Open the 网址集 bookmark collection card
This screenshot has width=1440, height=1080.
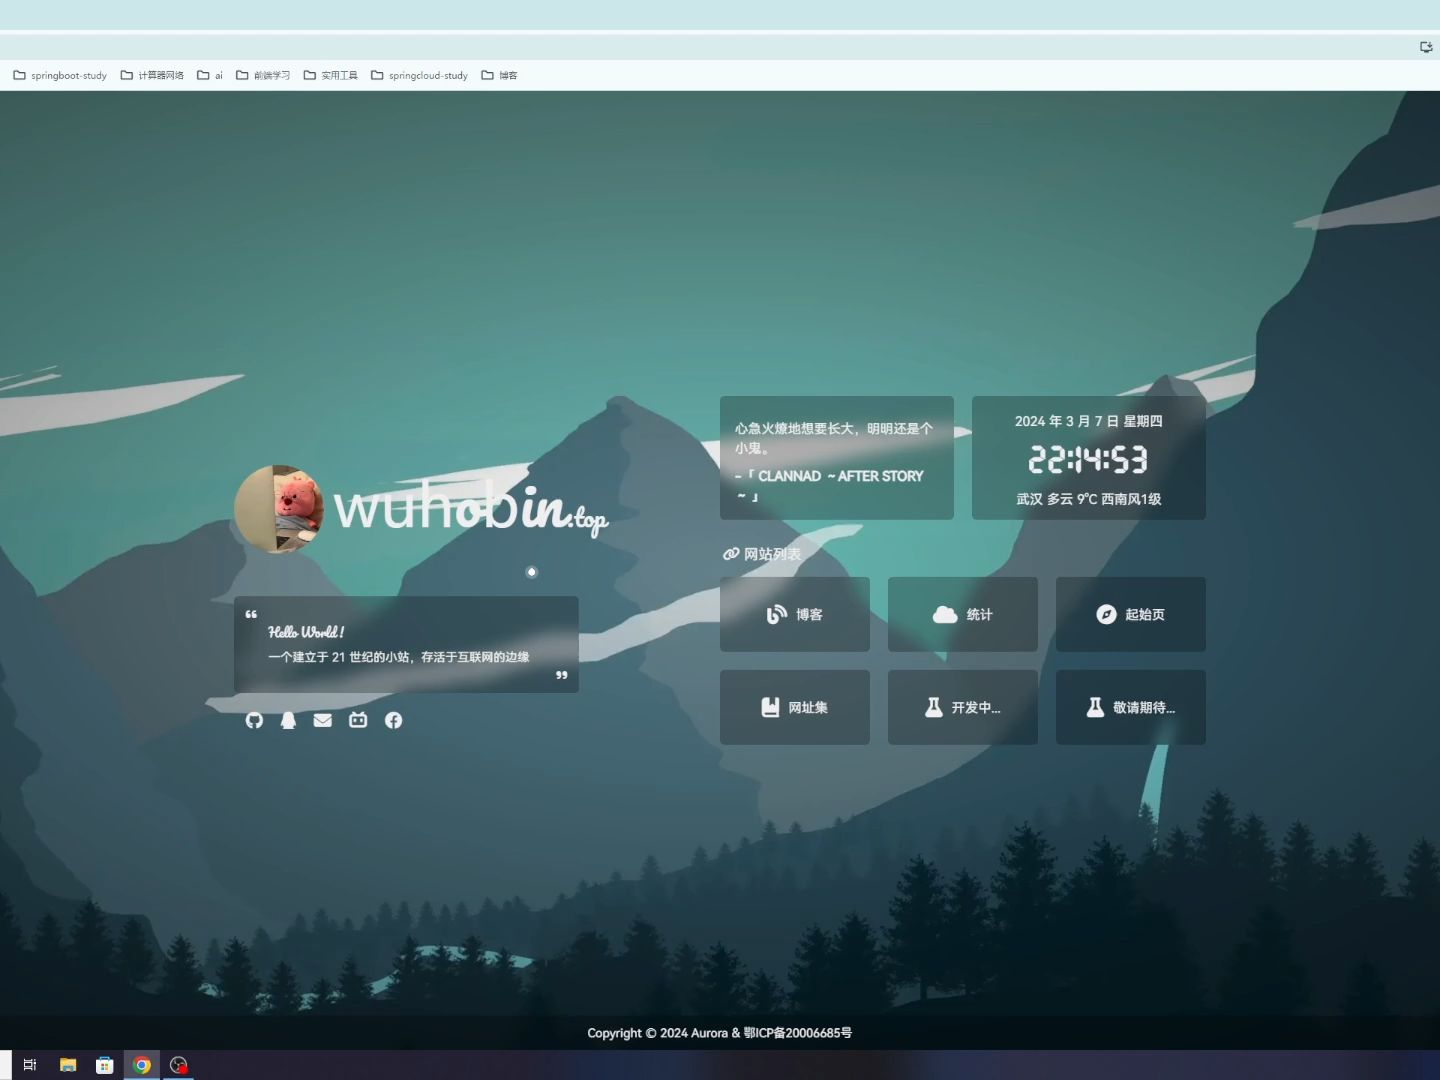coord(795,707)
